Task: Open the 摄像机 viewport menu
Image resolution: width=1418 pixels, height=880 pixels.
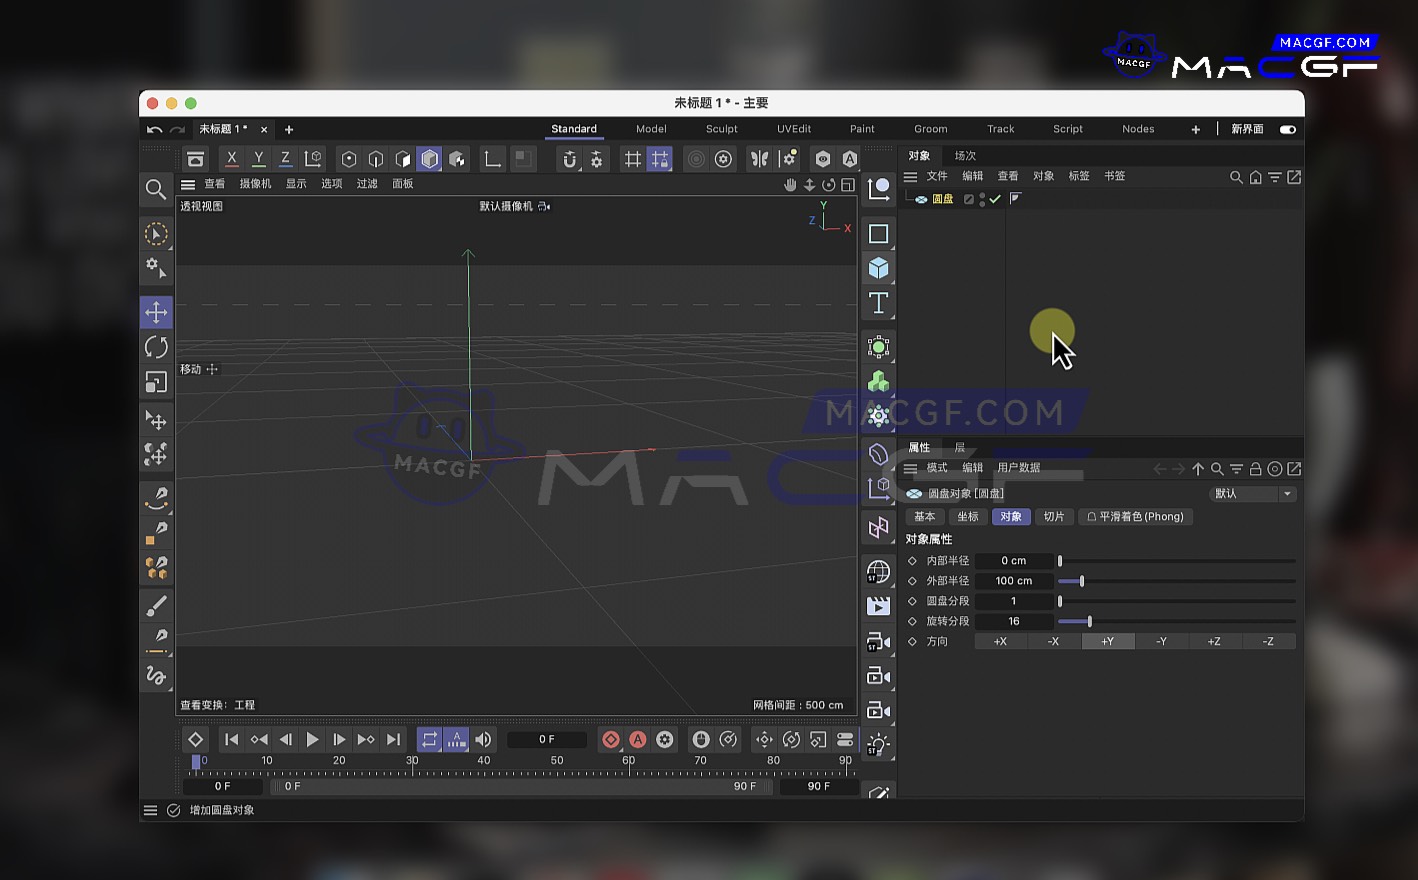Action: point(255,184)
